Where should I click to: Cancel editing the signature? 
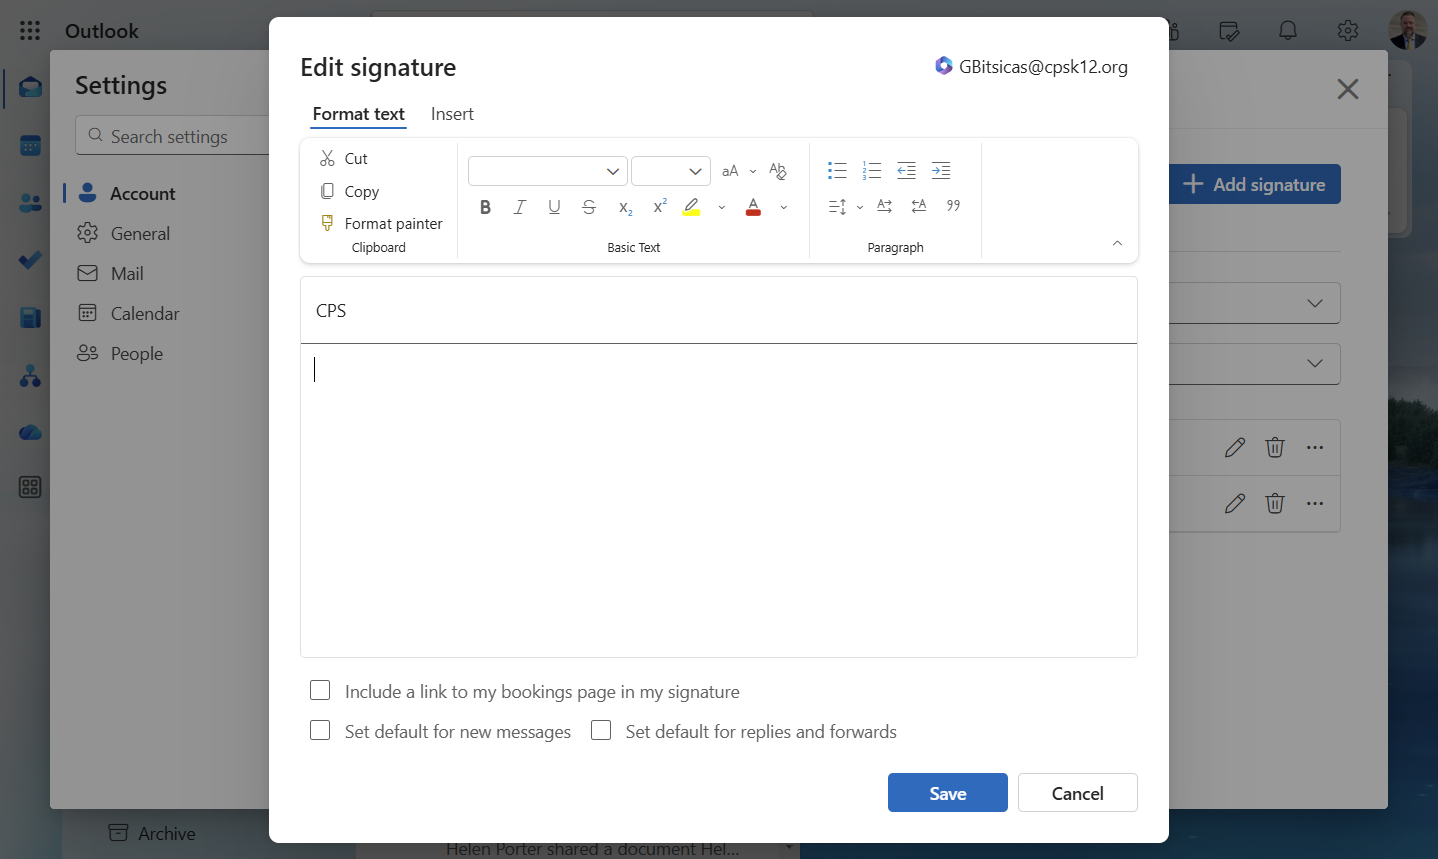(x=1078, y=793)
